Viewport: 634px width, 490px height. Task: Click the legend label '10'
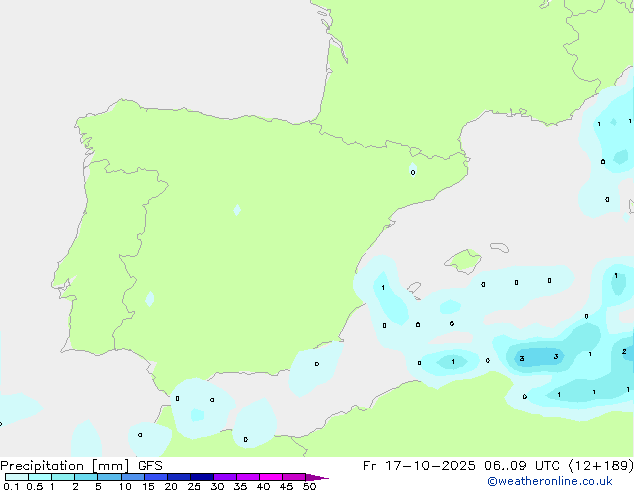(125, 486)
